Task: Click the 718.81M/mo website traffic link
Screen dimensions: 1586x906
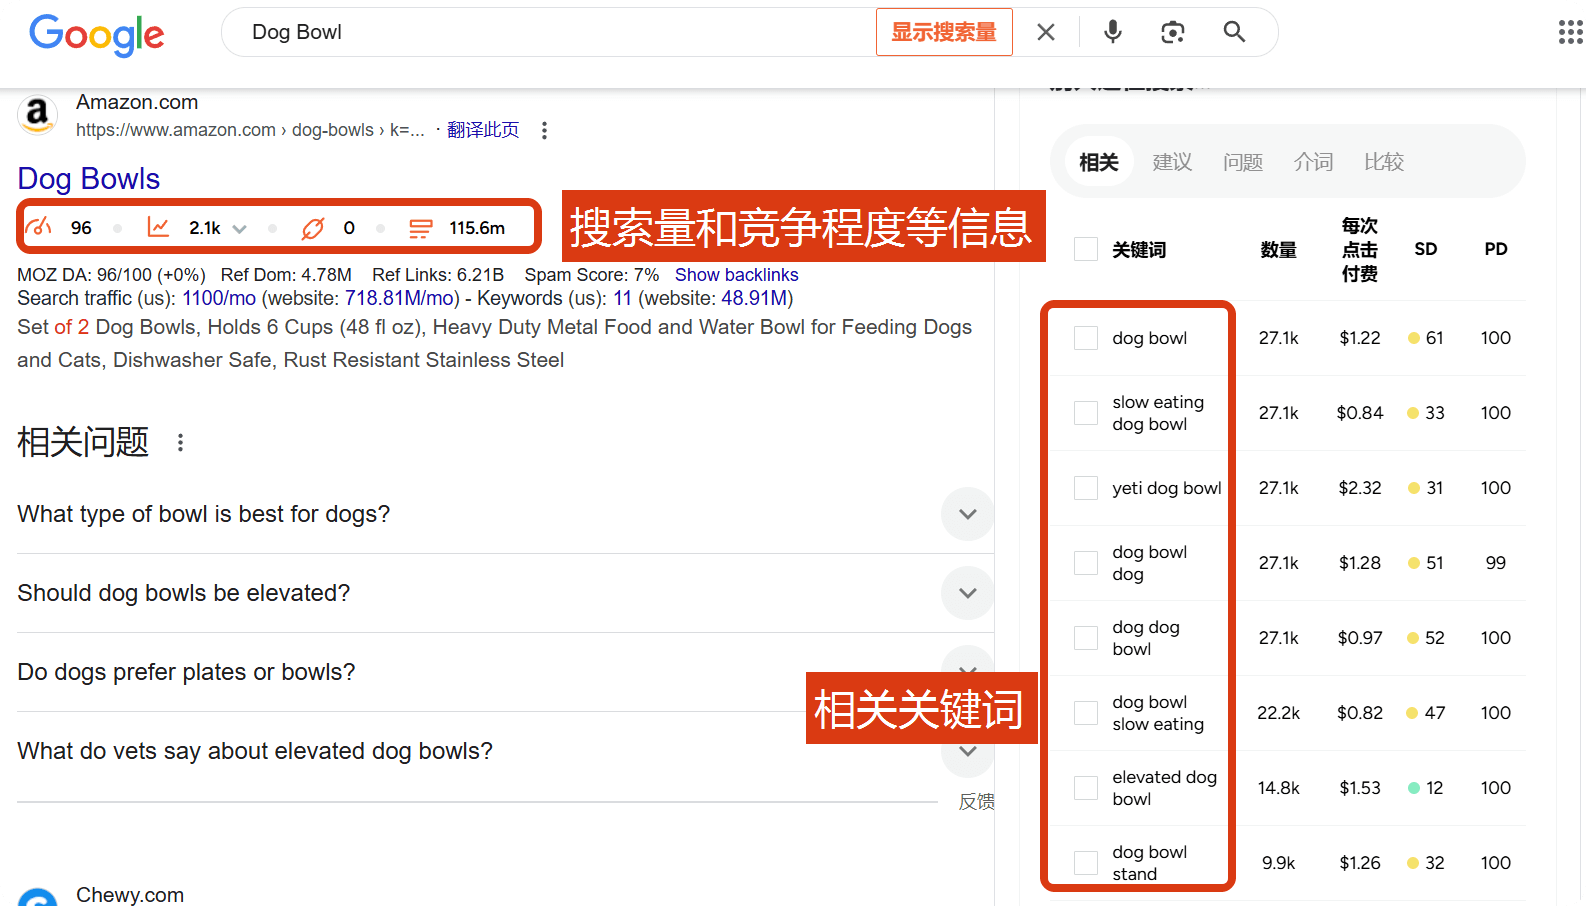Action: [x=399, y=298]
